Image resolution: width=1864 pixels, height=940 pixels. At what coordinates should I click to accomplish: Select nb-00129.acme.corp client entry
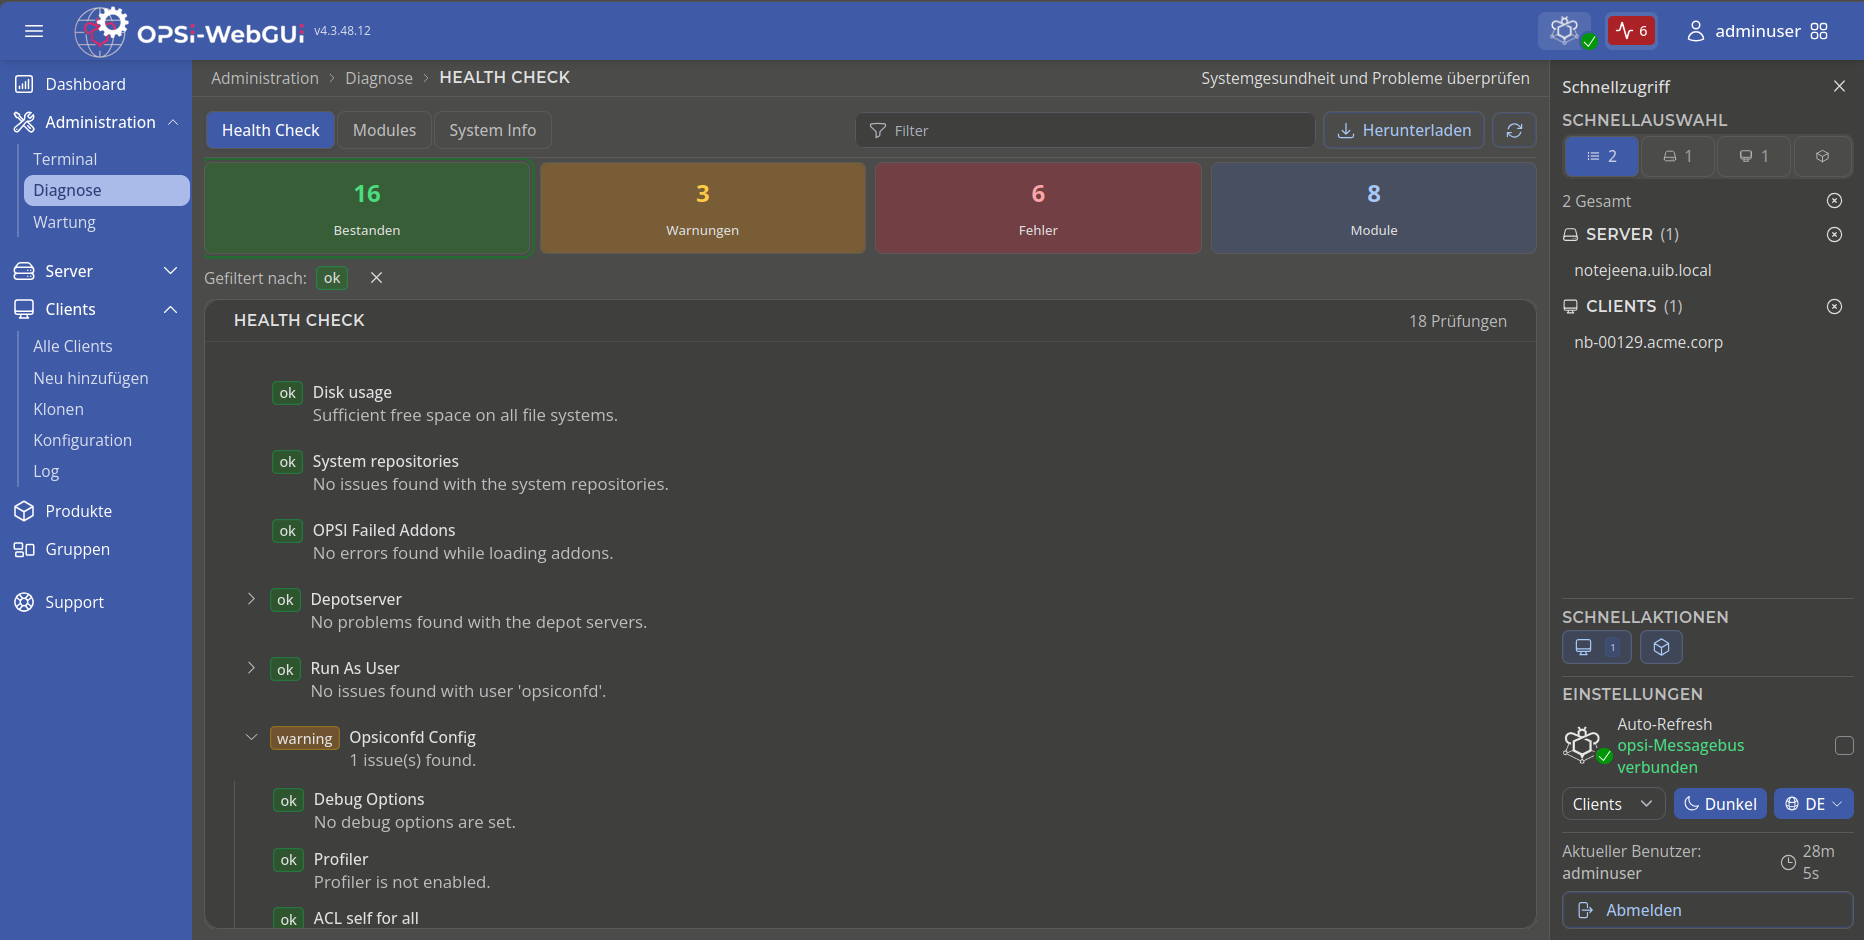(1648, 342)
